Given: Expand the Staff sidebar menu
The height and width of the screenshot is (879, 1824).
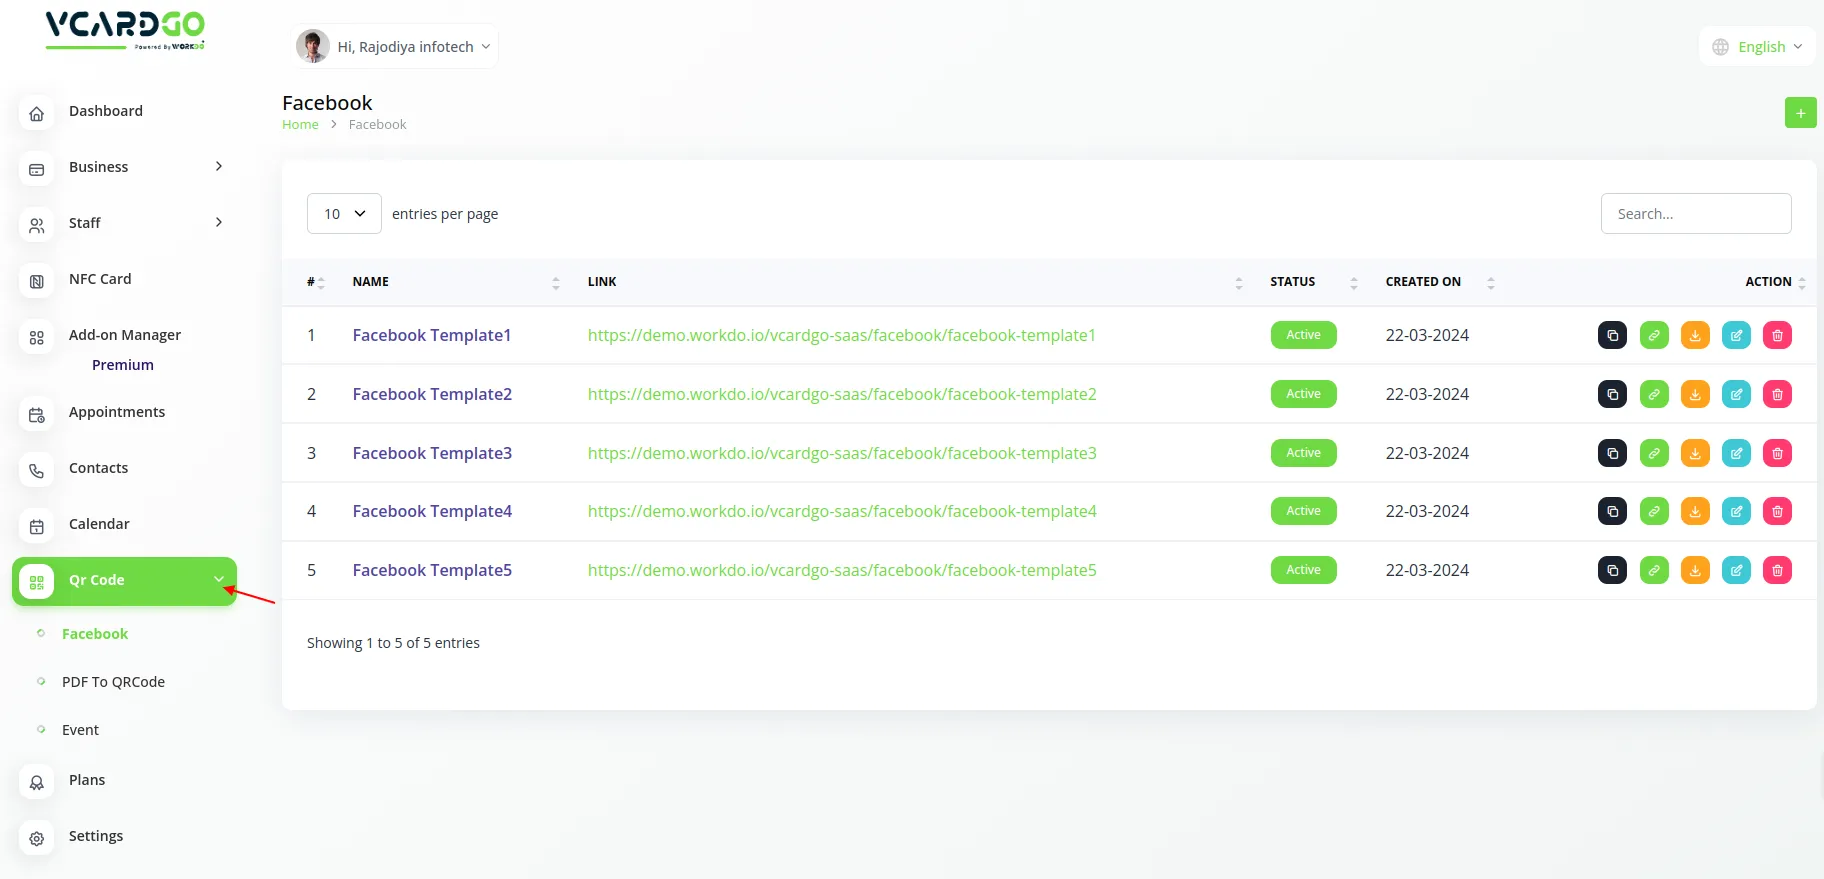Looking at the screenshot, I should coord(125,223).
